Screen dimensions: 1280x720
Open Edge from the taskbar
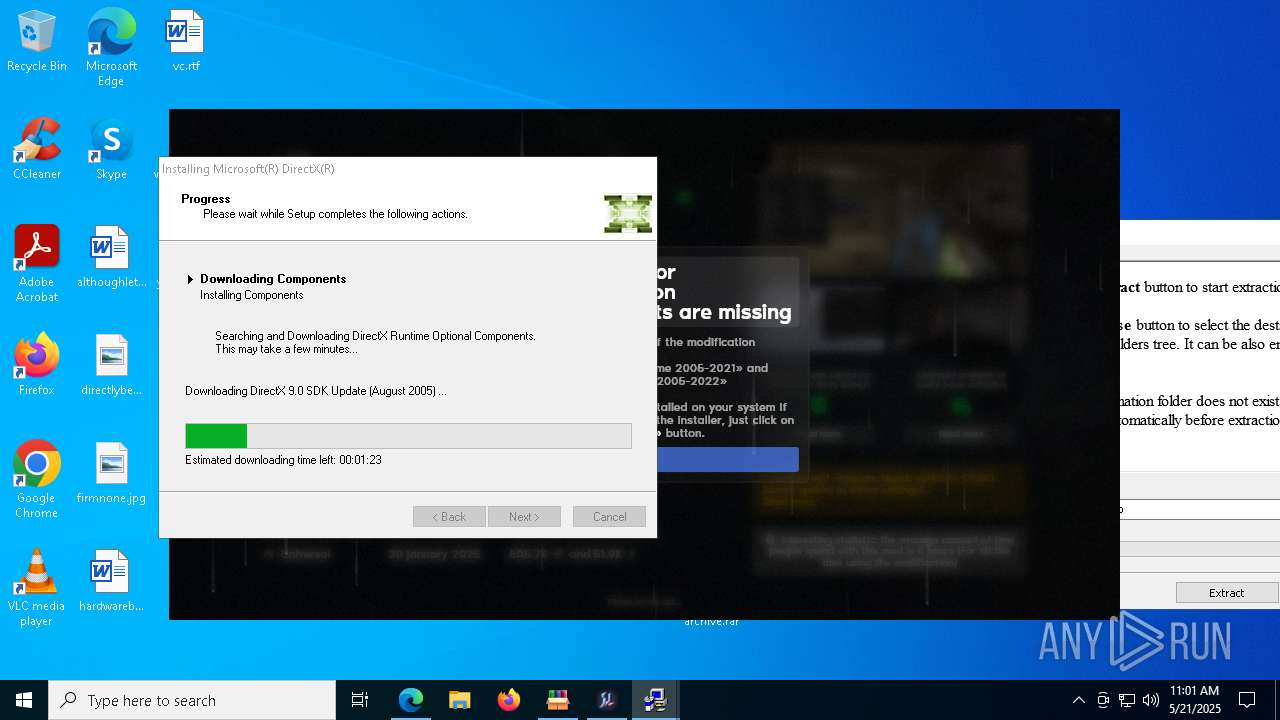[x=411, y=700]
